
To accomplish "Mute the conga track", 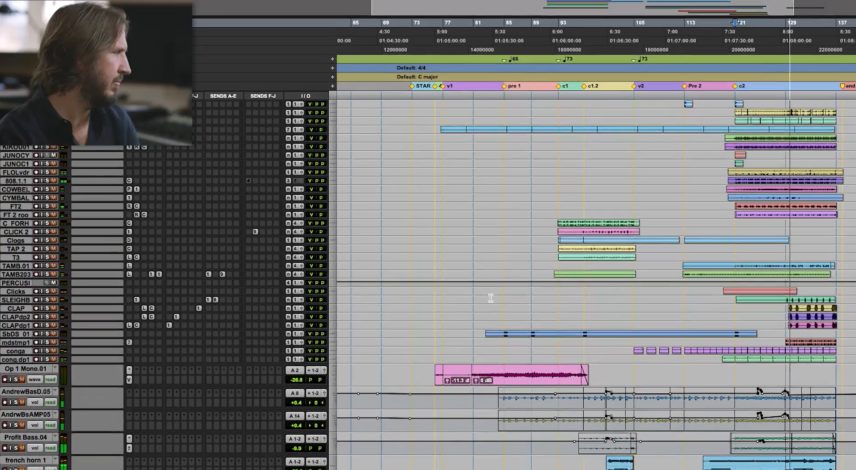I will [54, 351].
